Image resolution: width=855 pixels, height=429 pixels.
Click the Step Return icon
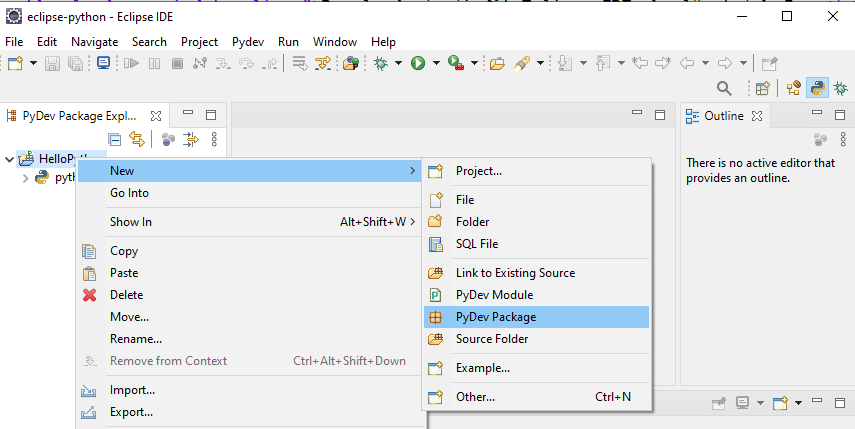coord(269,63)
